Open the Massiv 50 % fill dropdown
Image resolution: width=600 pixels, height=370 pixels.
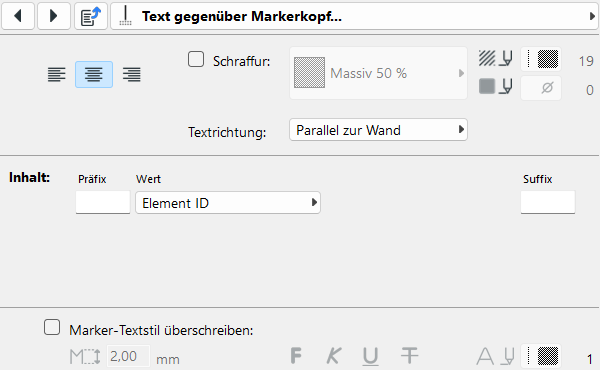tap(378, 73)
